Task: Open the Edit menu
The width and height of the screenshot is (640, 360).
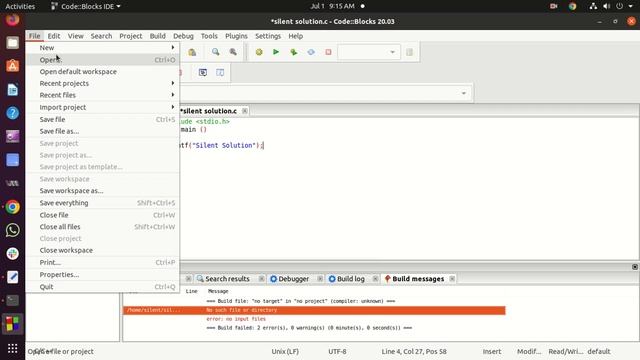Action: coord(53,36)
